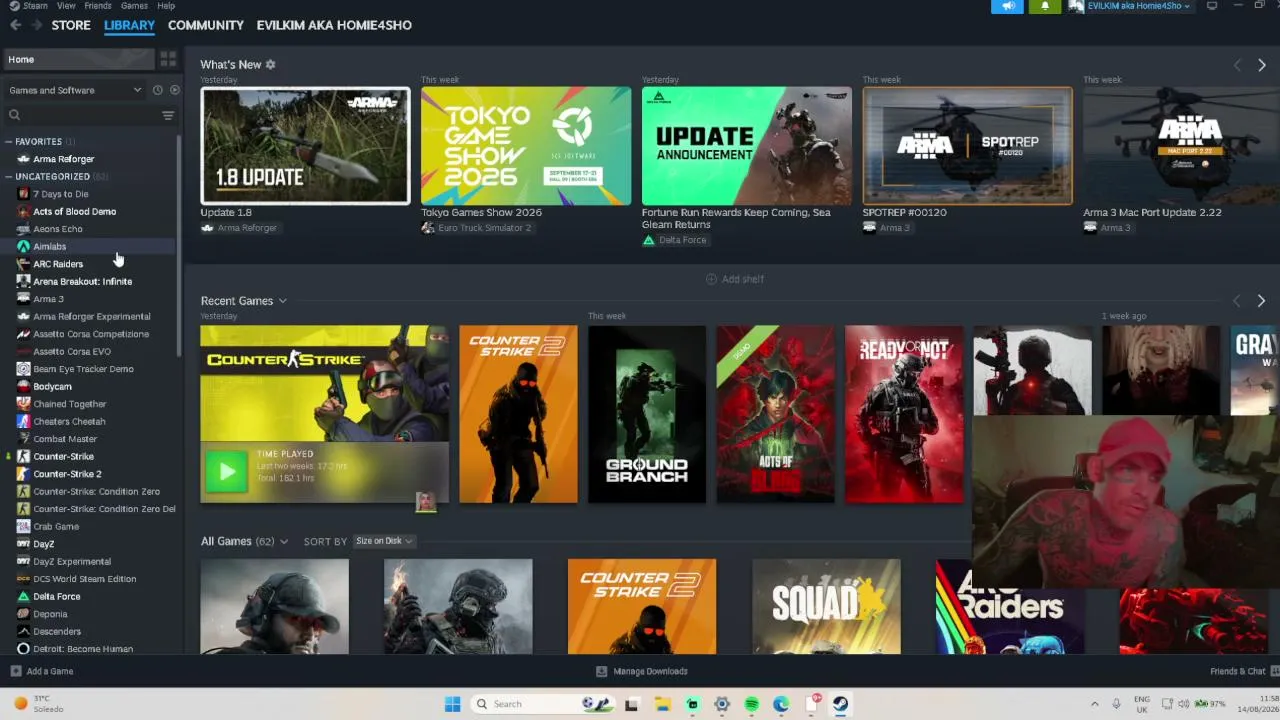This screenshot has height=720, width=1280.
Task: Open the Help menu
Action: pyautogui.click(x=166, y=6)
